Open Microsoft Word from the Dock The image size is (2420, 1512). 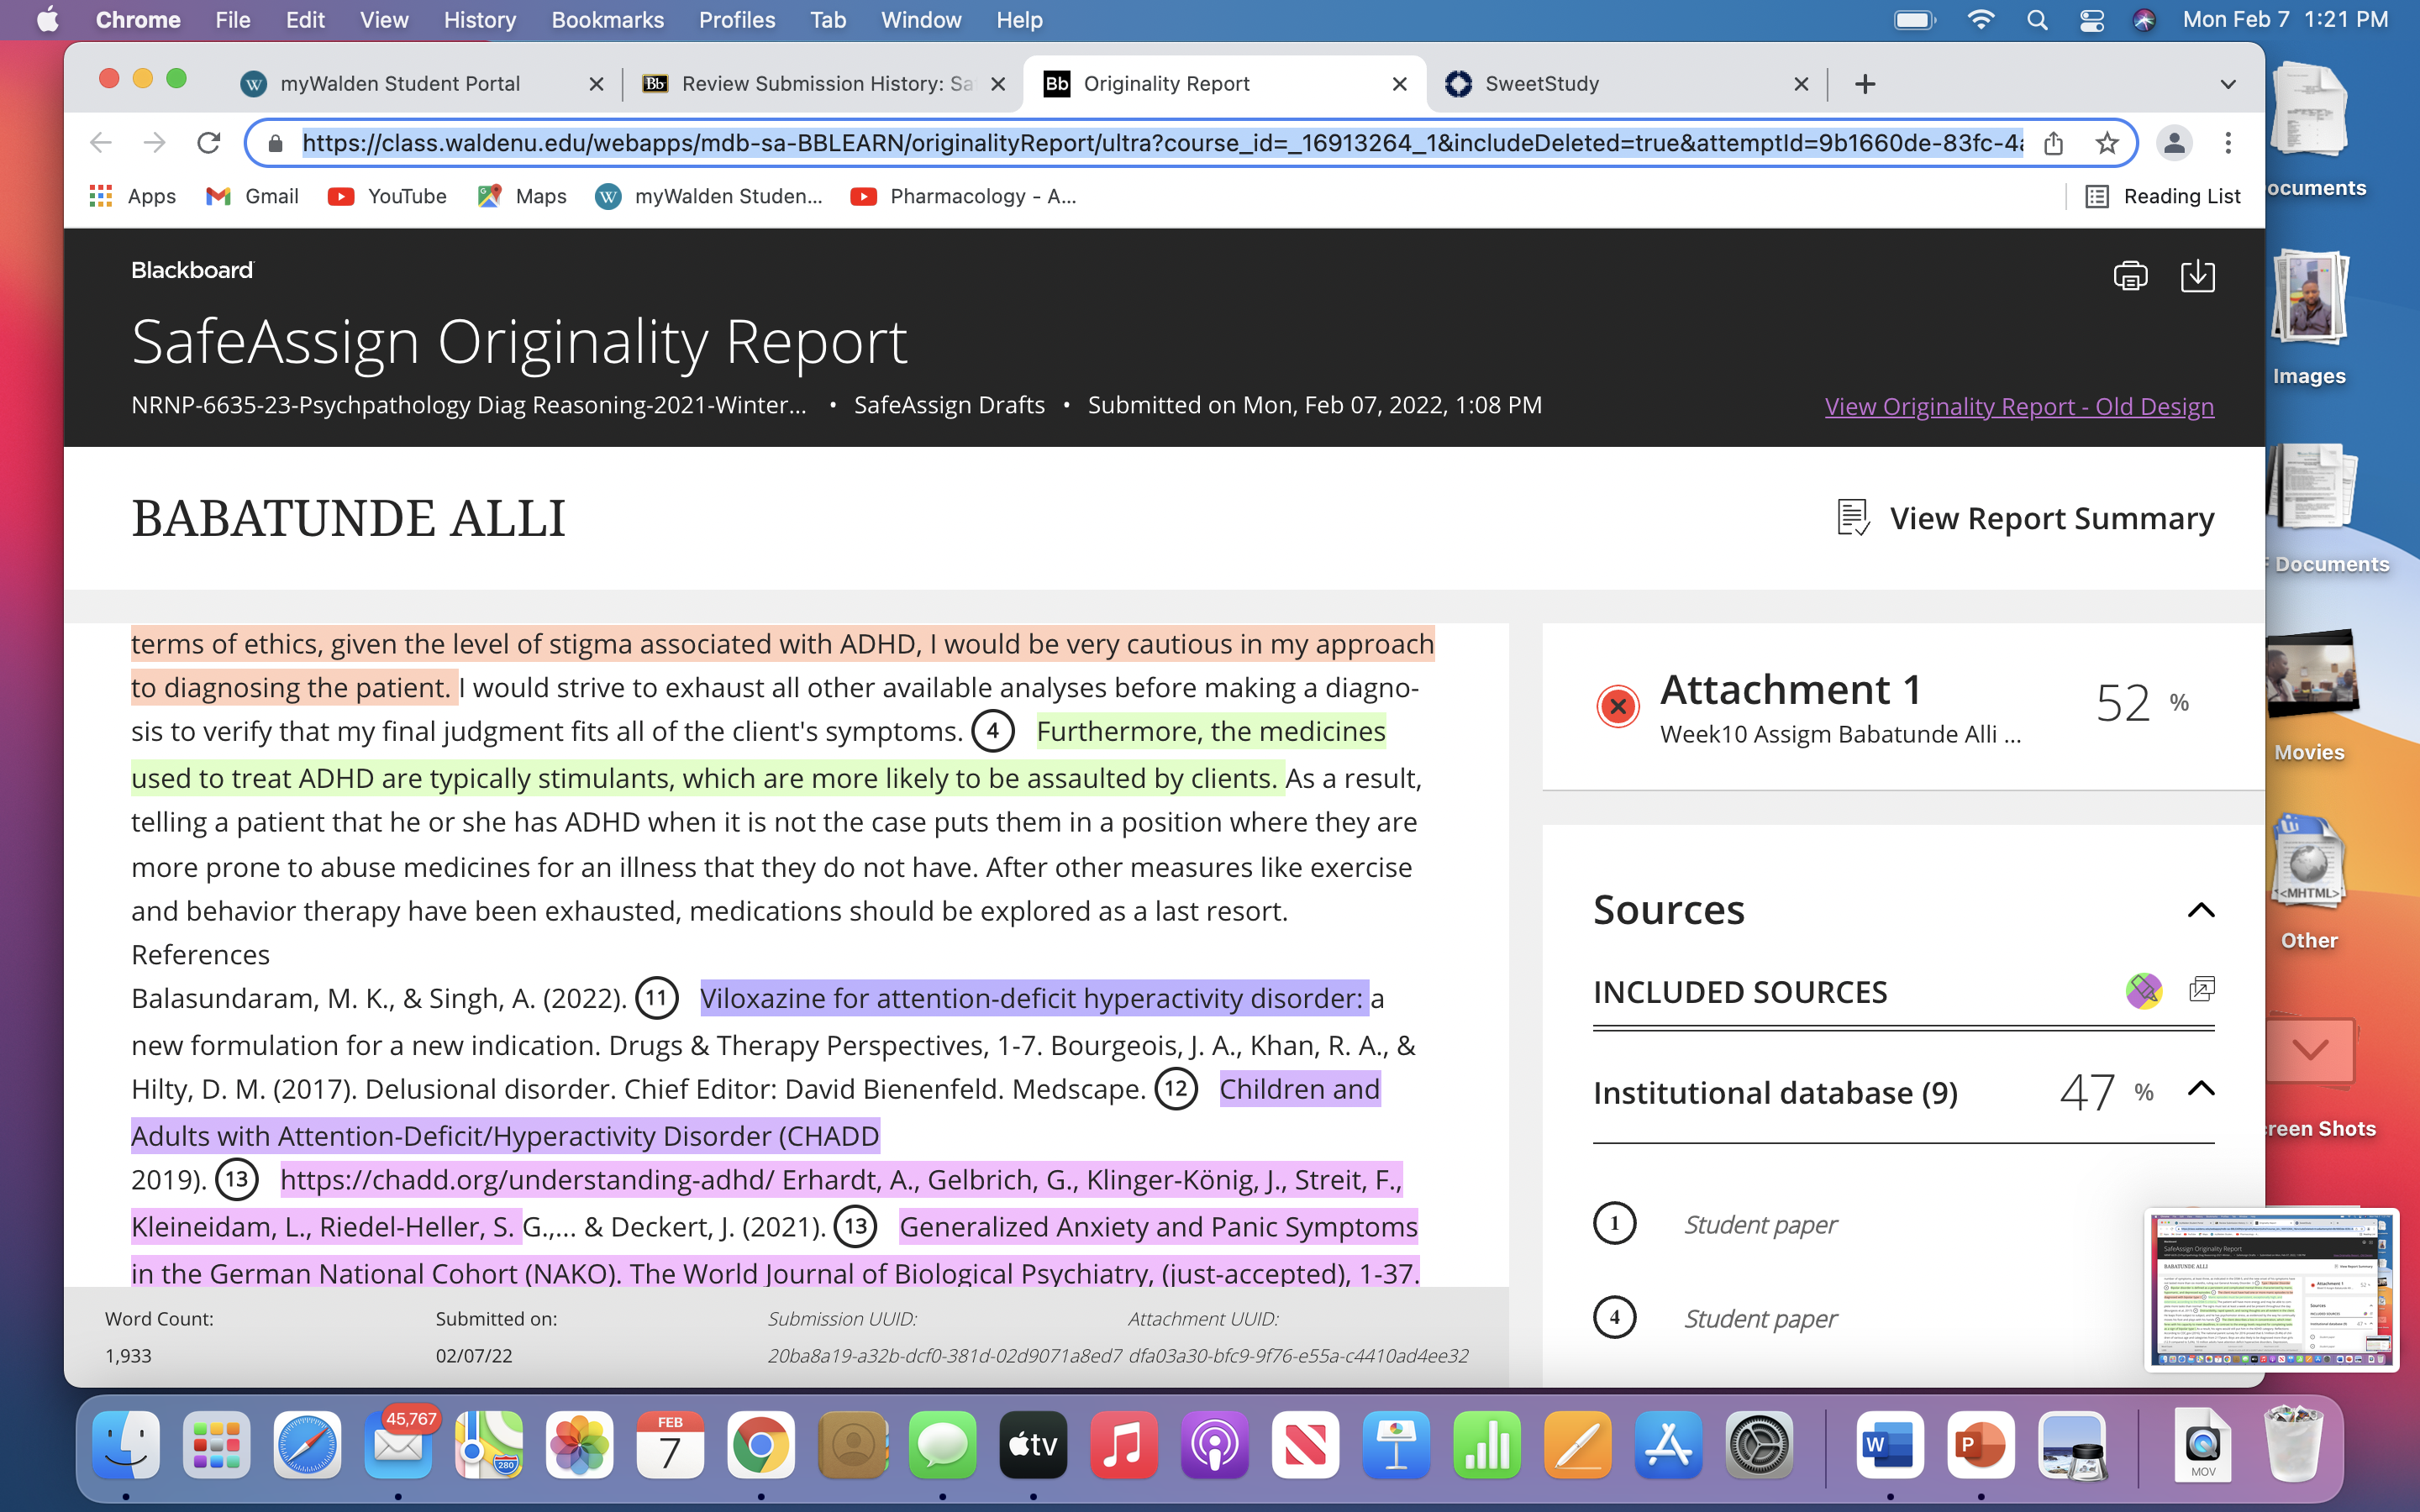tap(1889, 1446)
